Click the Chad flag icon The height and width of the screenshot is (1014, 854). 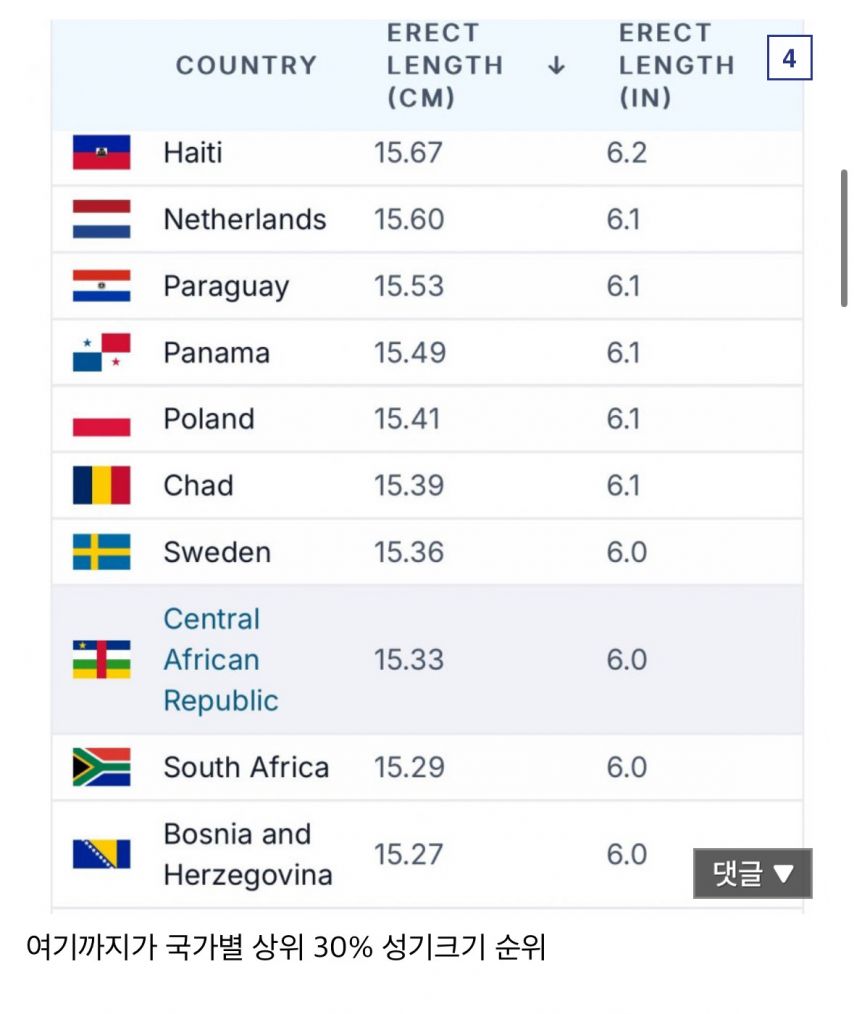[101, 485]
